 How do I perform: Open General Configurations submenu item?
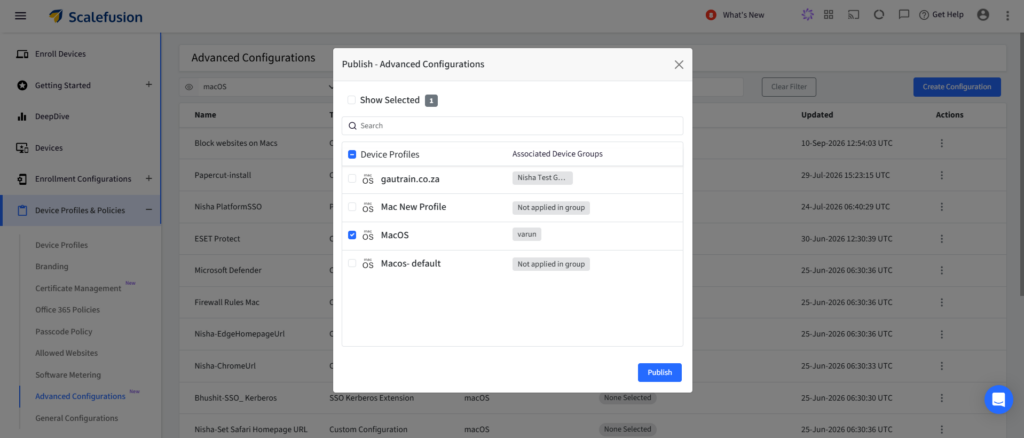[76, 418]
